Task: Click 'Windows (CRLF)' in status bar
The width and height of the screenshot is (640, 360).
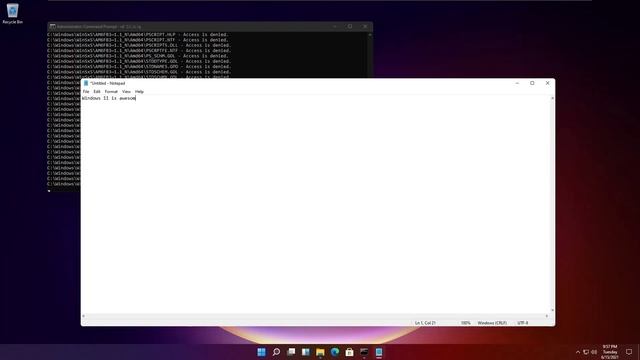Action: (492, 323)
